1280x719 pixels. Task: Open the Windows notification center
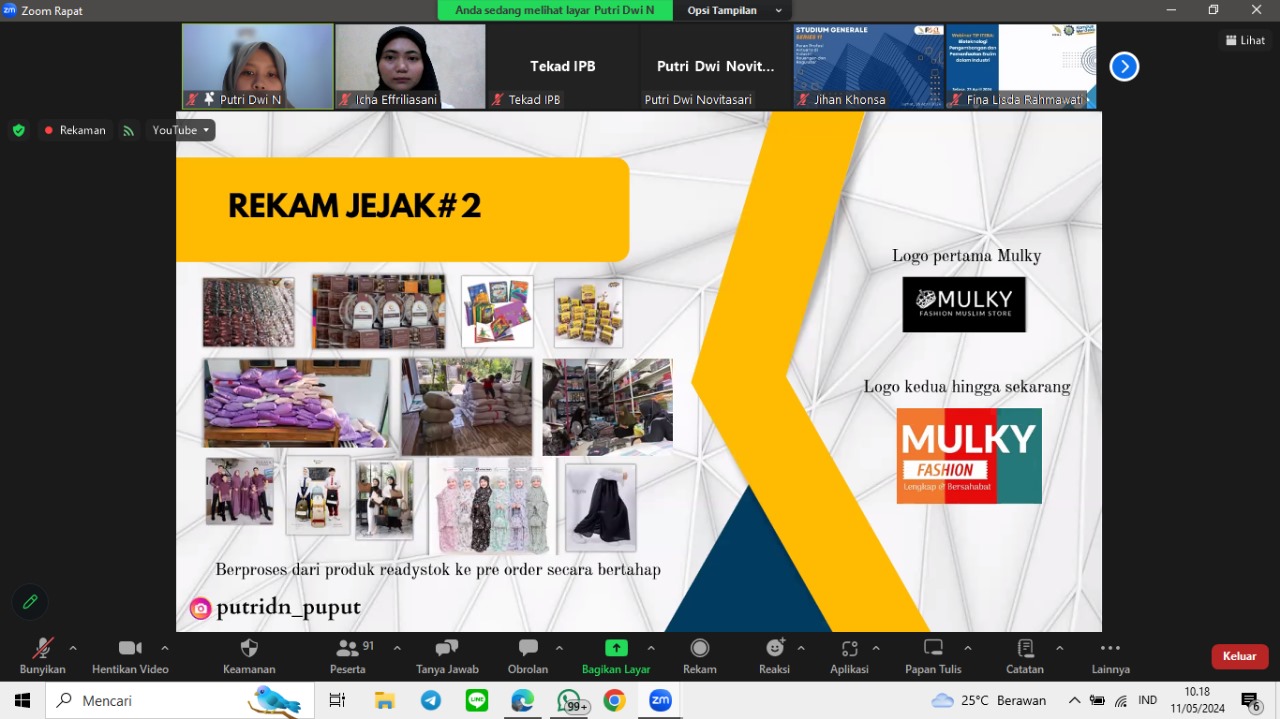(x=1250, y=701)
